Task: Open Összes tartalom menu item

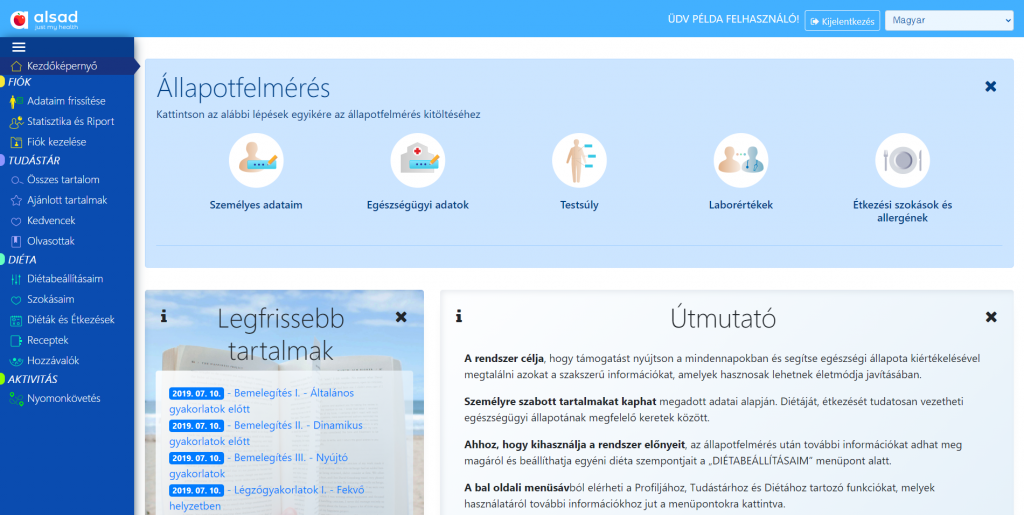Action: (63, 179)
